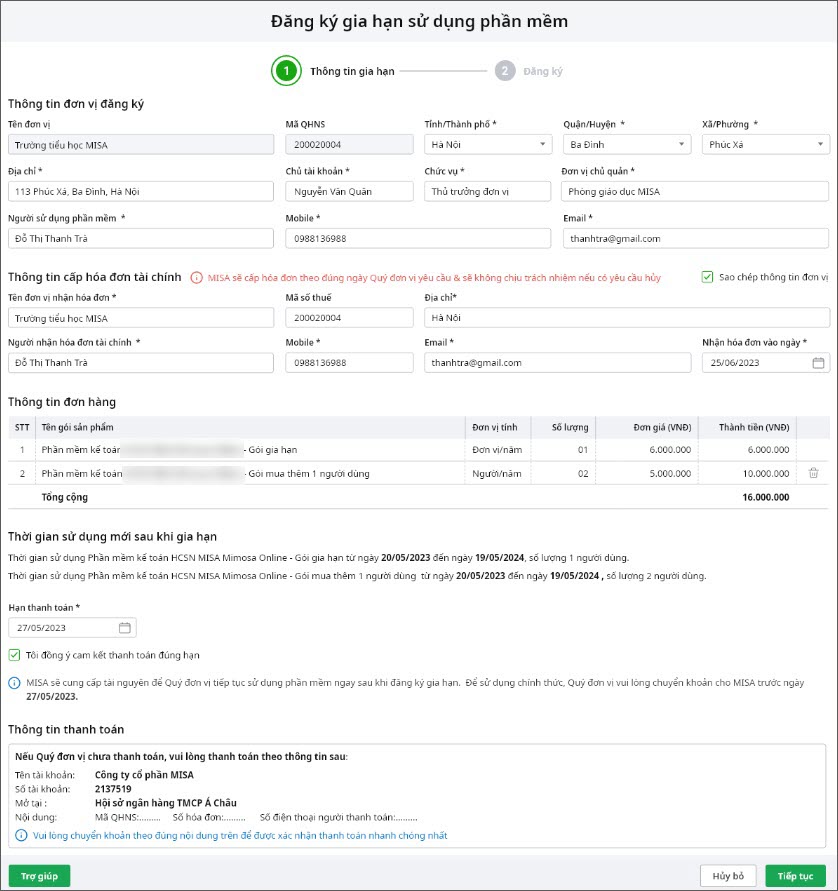The image size is (838, 891).
Task: Click invoice Địa chỉ field showing Hà Nội
Action: point(627,318)
